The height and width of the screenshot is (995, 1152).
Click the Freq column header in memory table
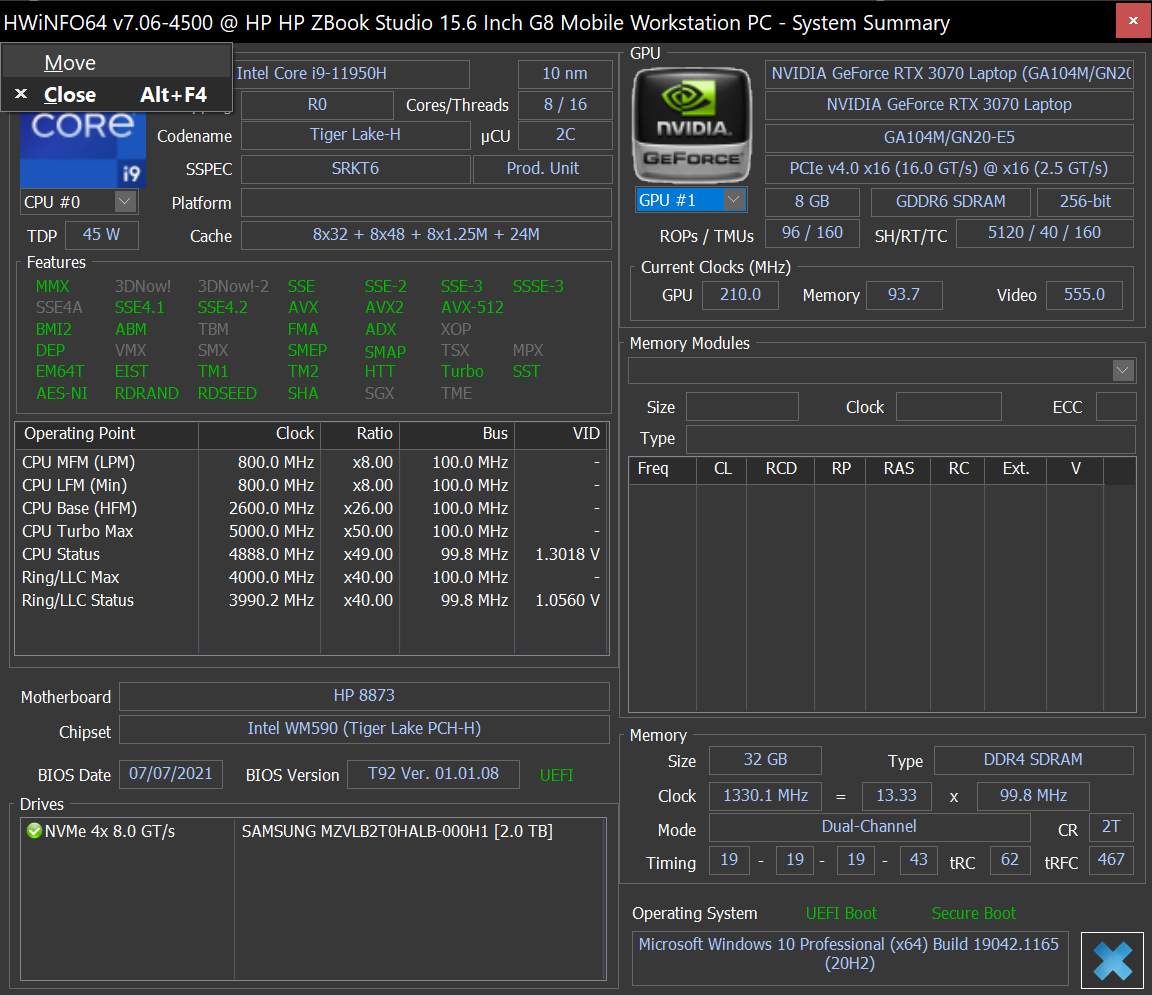click(x=653, y=469)
